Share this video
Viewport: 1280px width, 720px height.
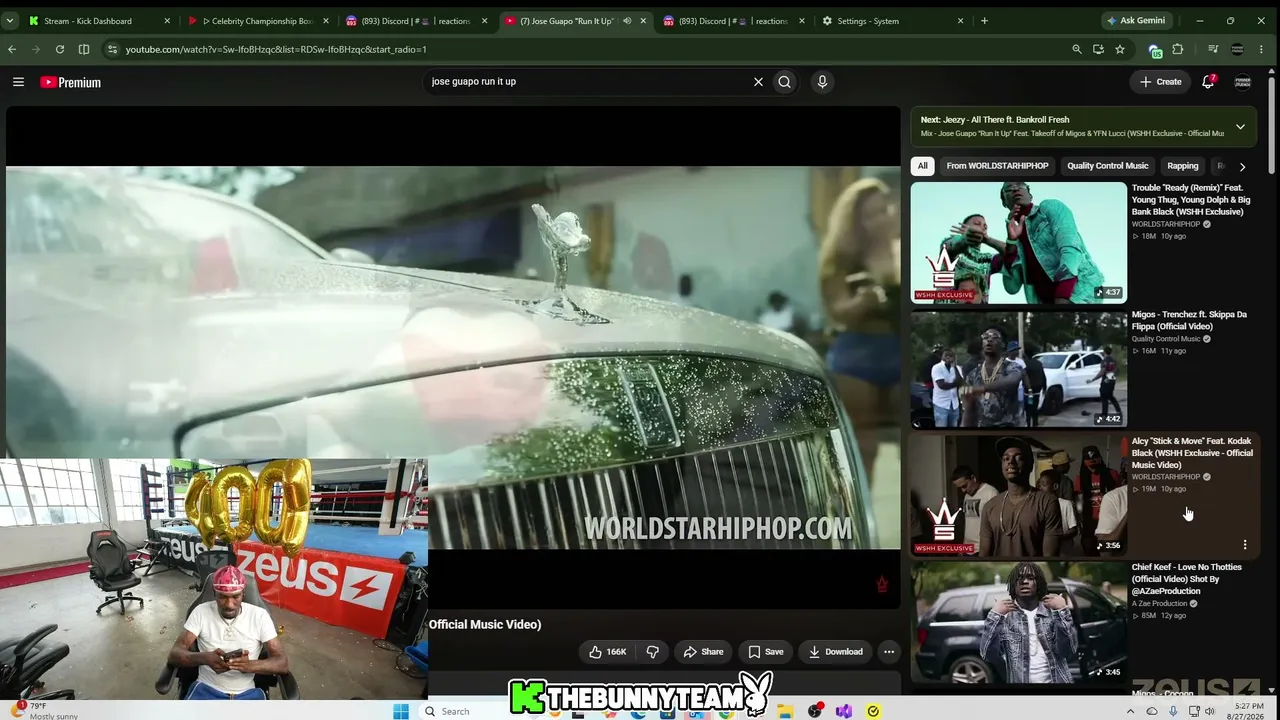(x=703, y=652)
